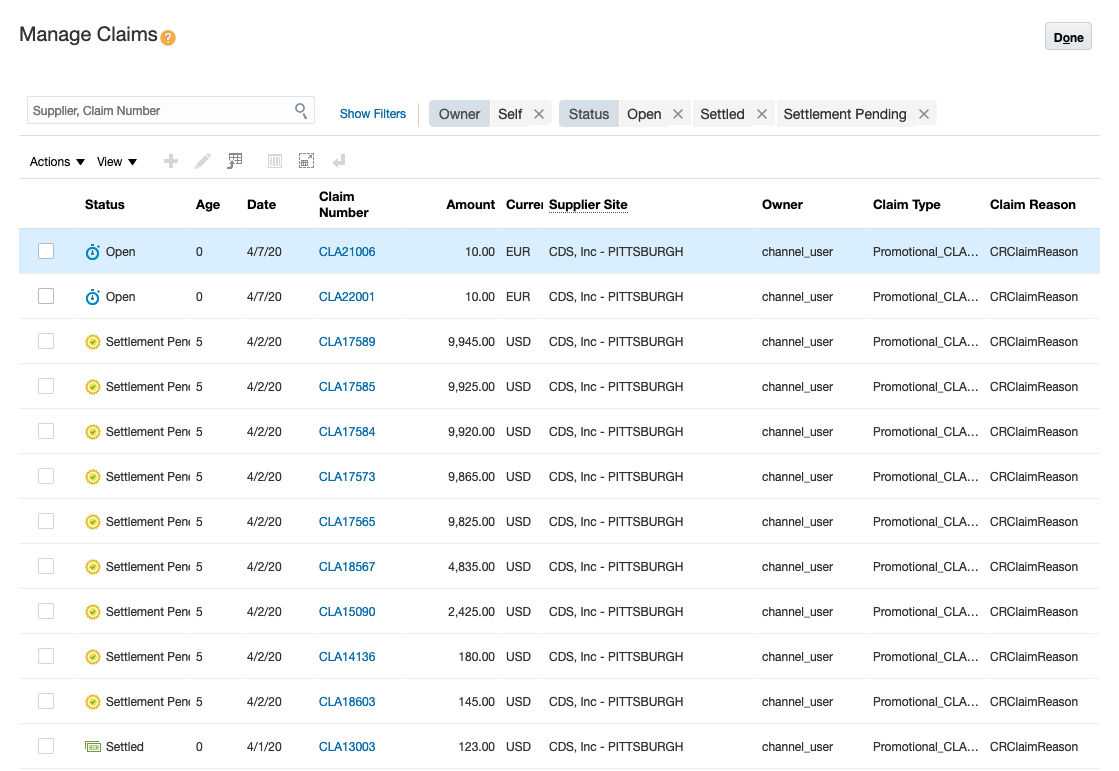This screenshot has height=771, width=1119.
Task: Check the row checkbox for claim CLA17585
Action: 46,386
